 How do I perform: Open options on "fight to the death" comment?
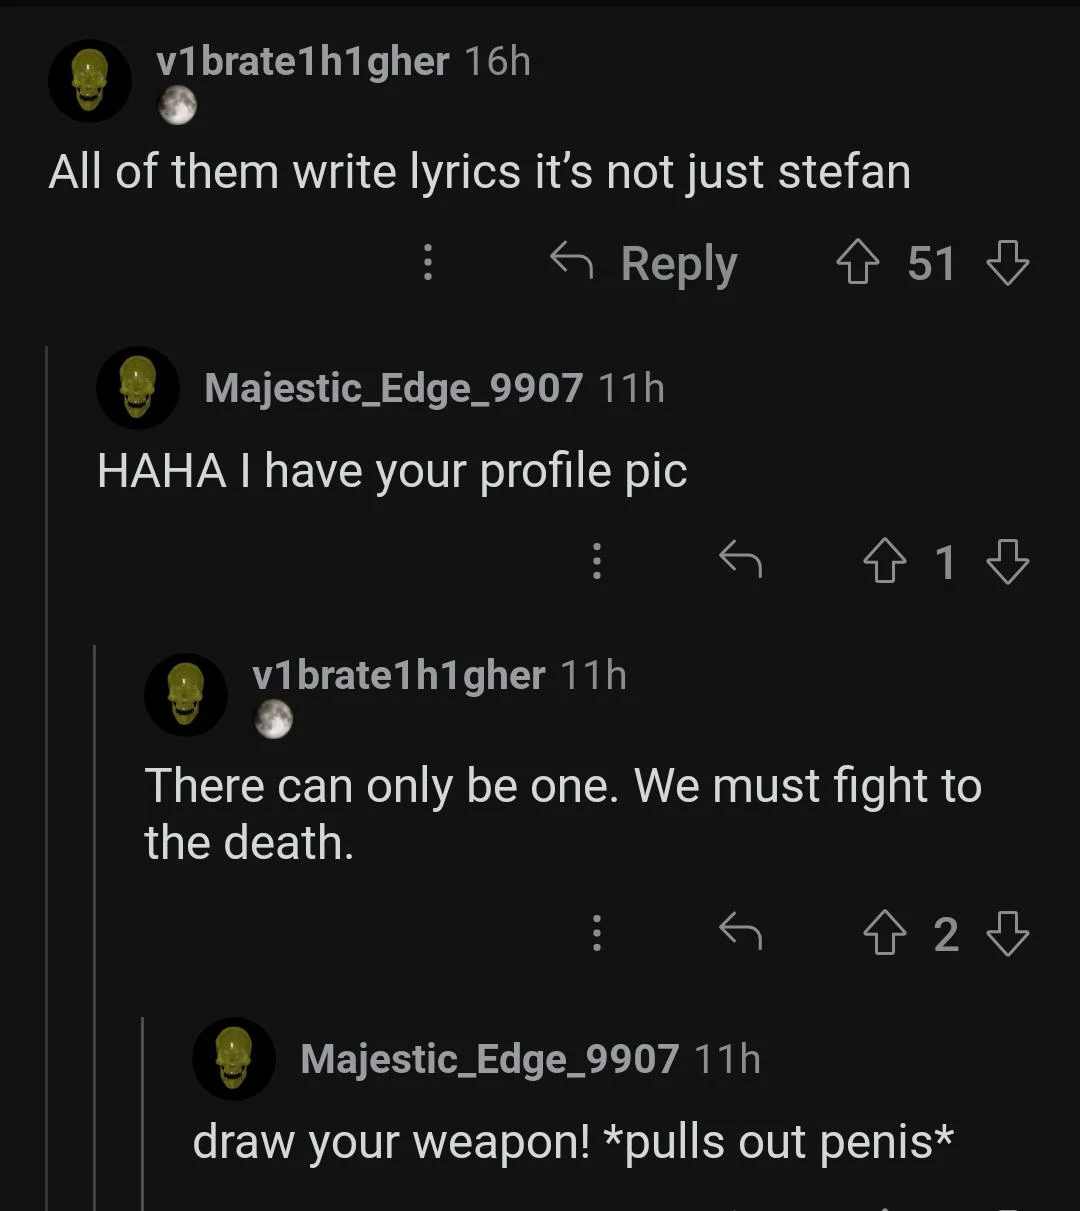597,934
